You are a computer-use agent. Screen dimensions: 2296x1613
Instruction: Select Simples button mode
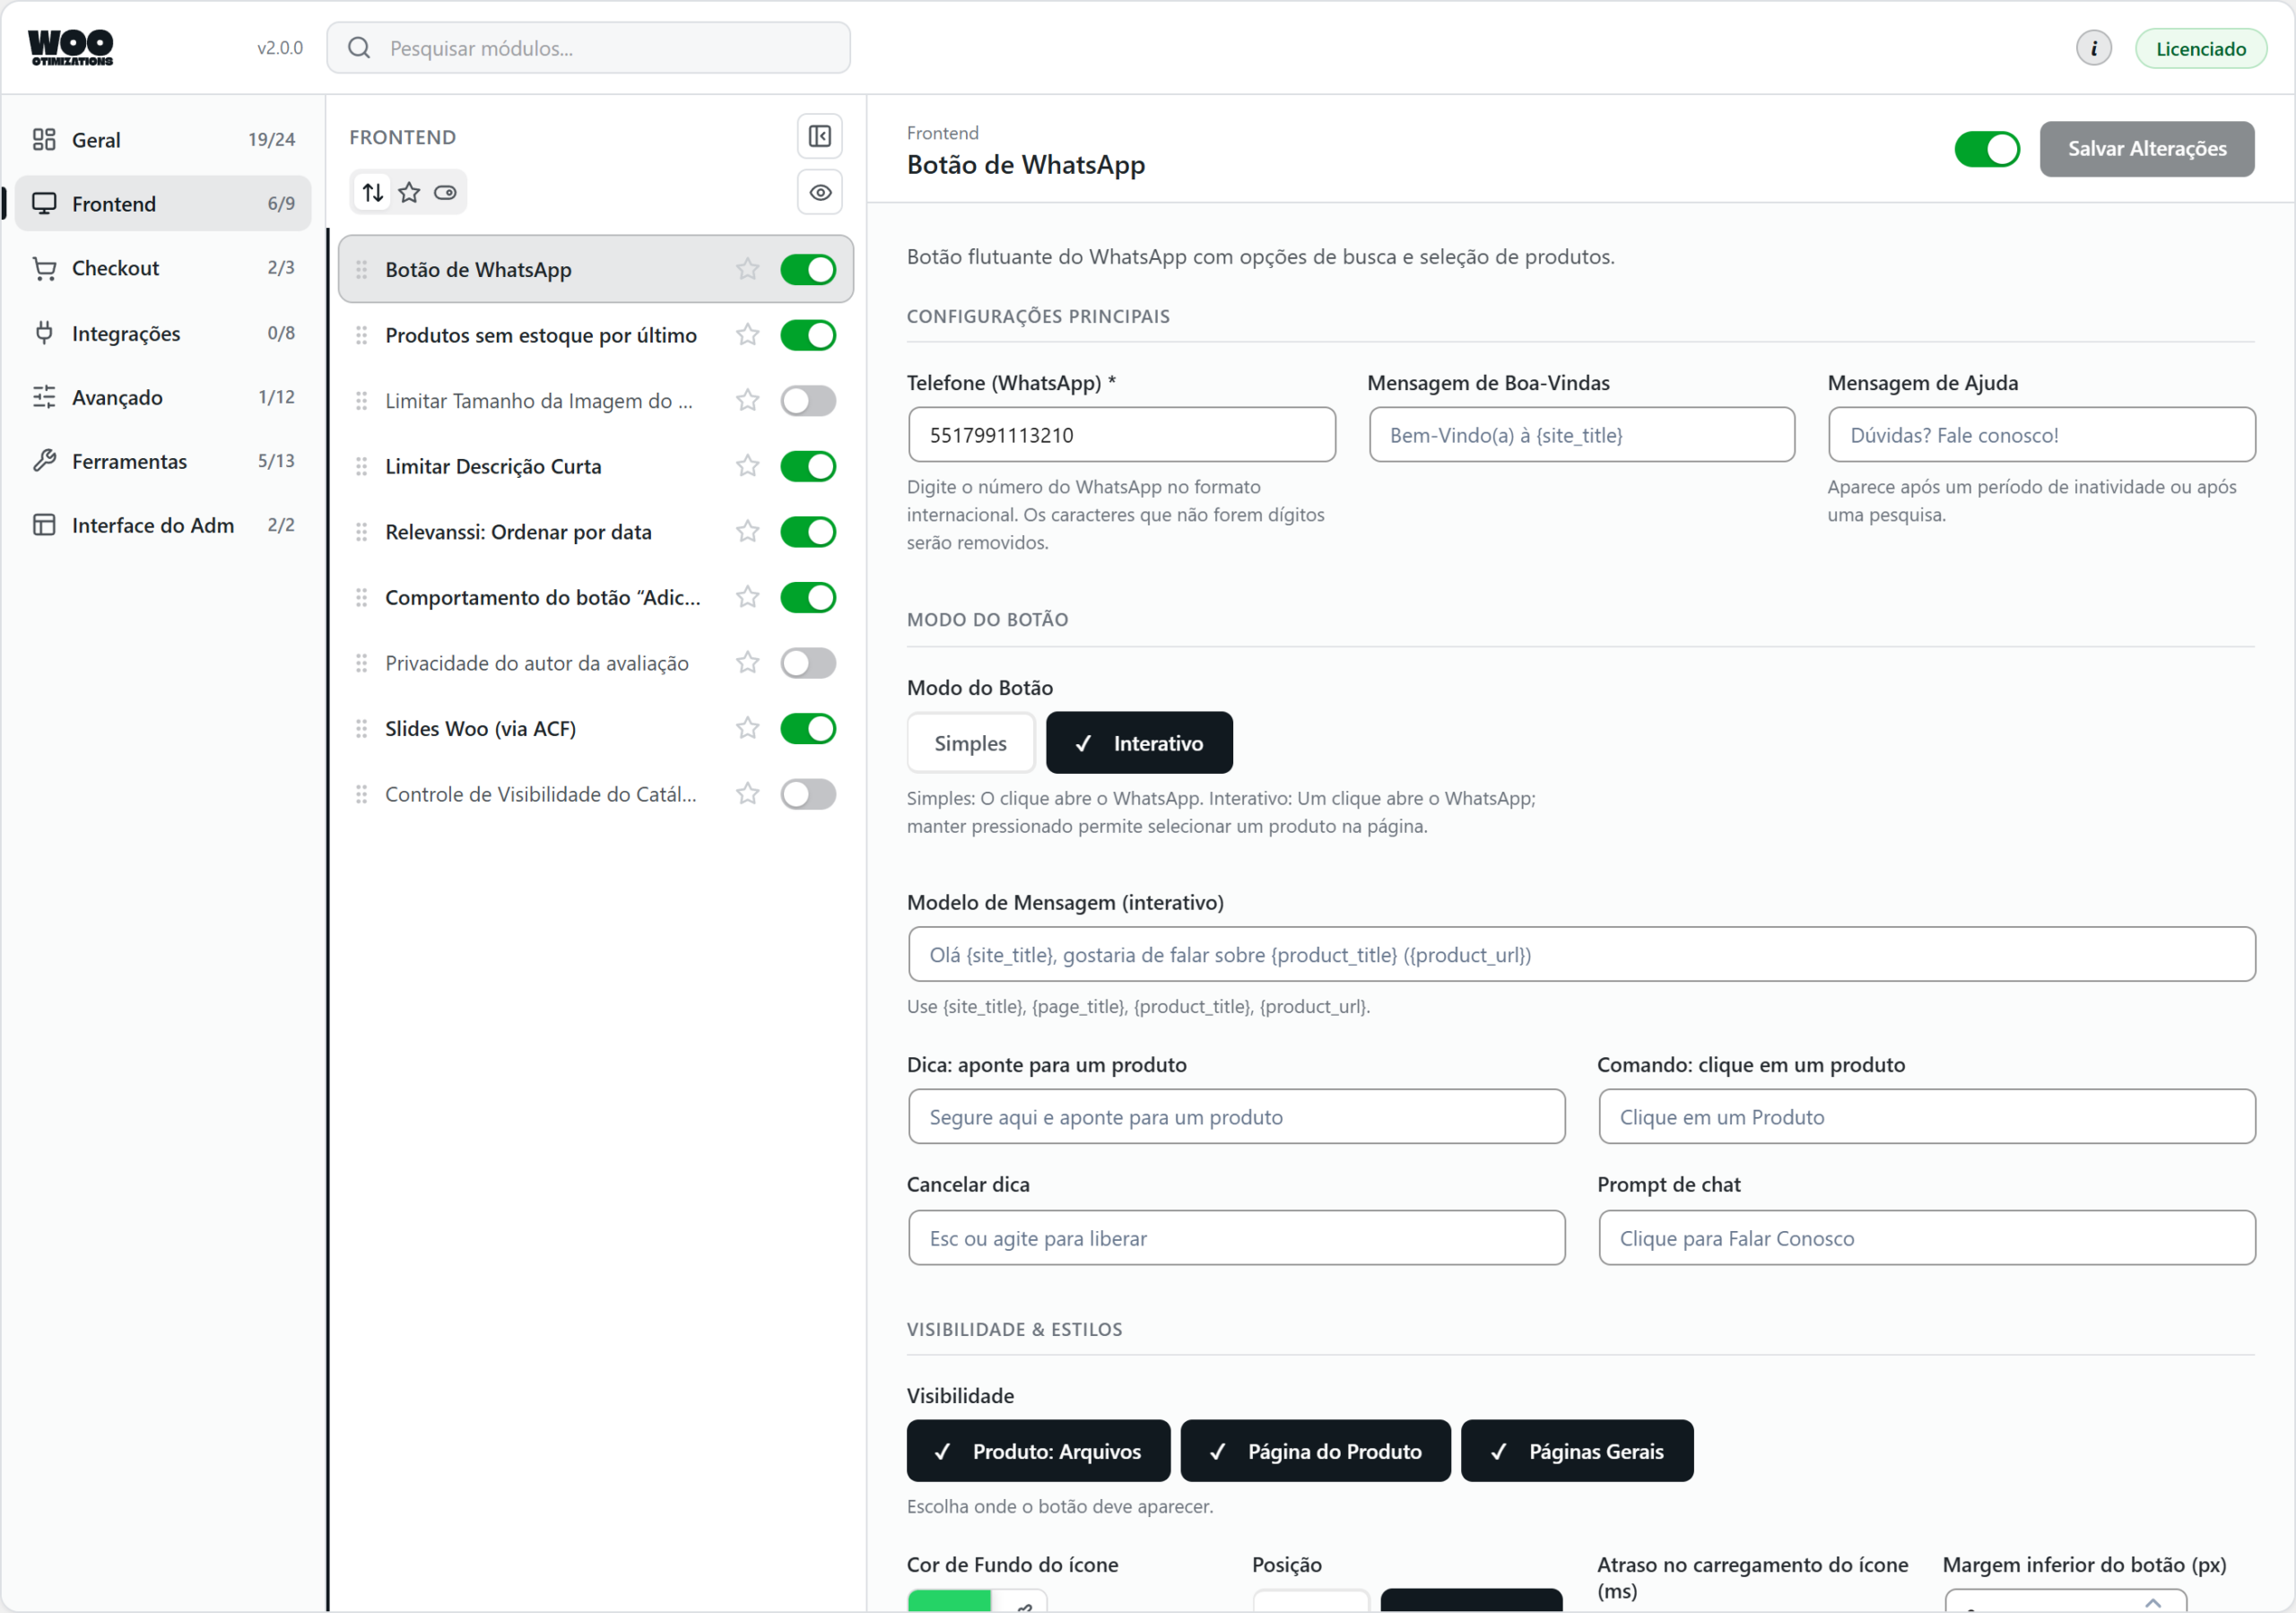970,743
